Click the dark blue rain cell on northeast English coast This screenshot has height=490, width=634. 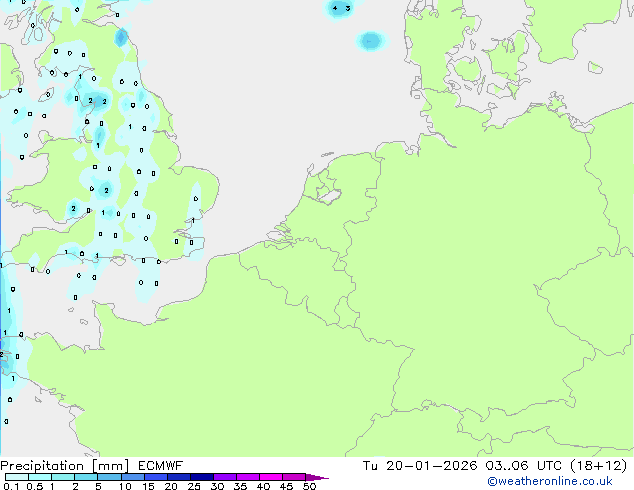(121, 38)
